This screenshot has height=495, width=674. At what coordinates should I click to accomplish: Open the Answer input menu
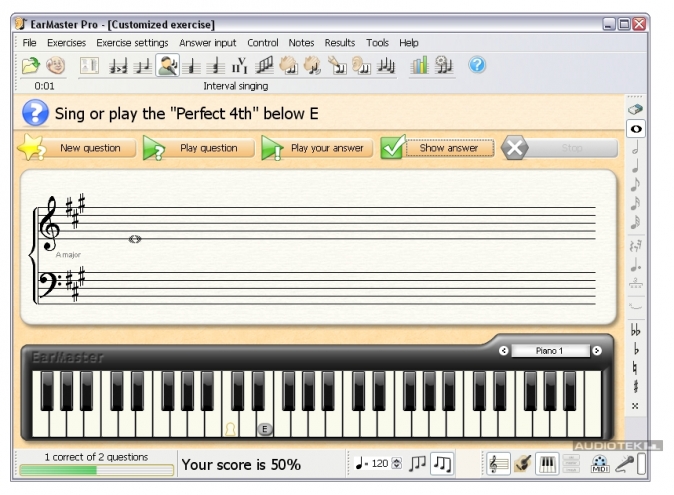click(x=208, y=43)
